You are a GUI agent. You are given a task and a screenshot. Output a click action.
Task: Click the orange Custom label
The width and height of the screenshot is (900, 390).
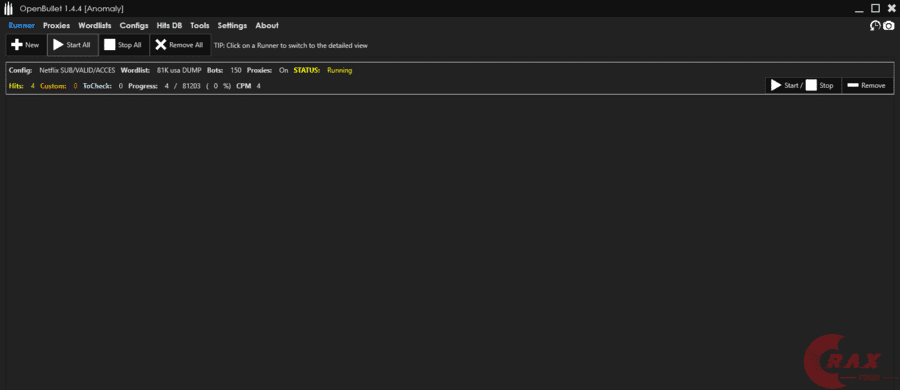[53, 86]
